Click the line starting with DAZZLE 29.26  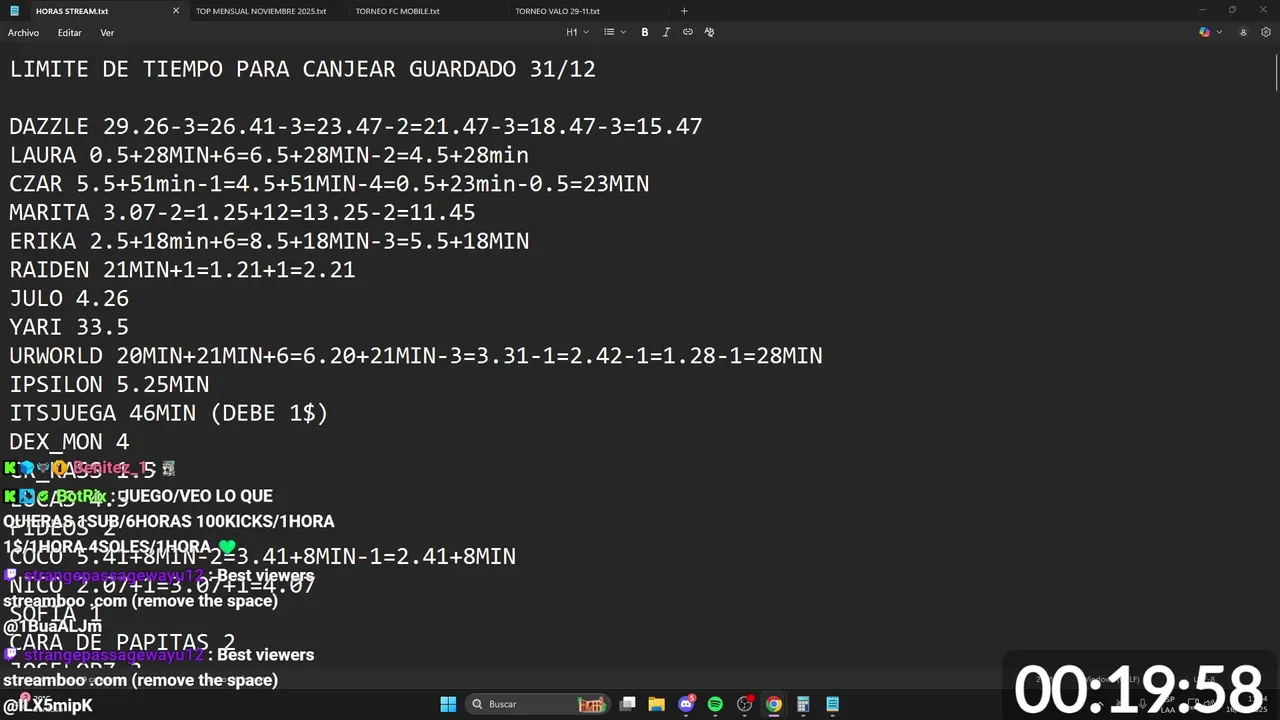[356, 127]
